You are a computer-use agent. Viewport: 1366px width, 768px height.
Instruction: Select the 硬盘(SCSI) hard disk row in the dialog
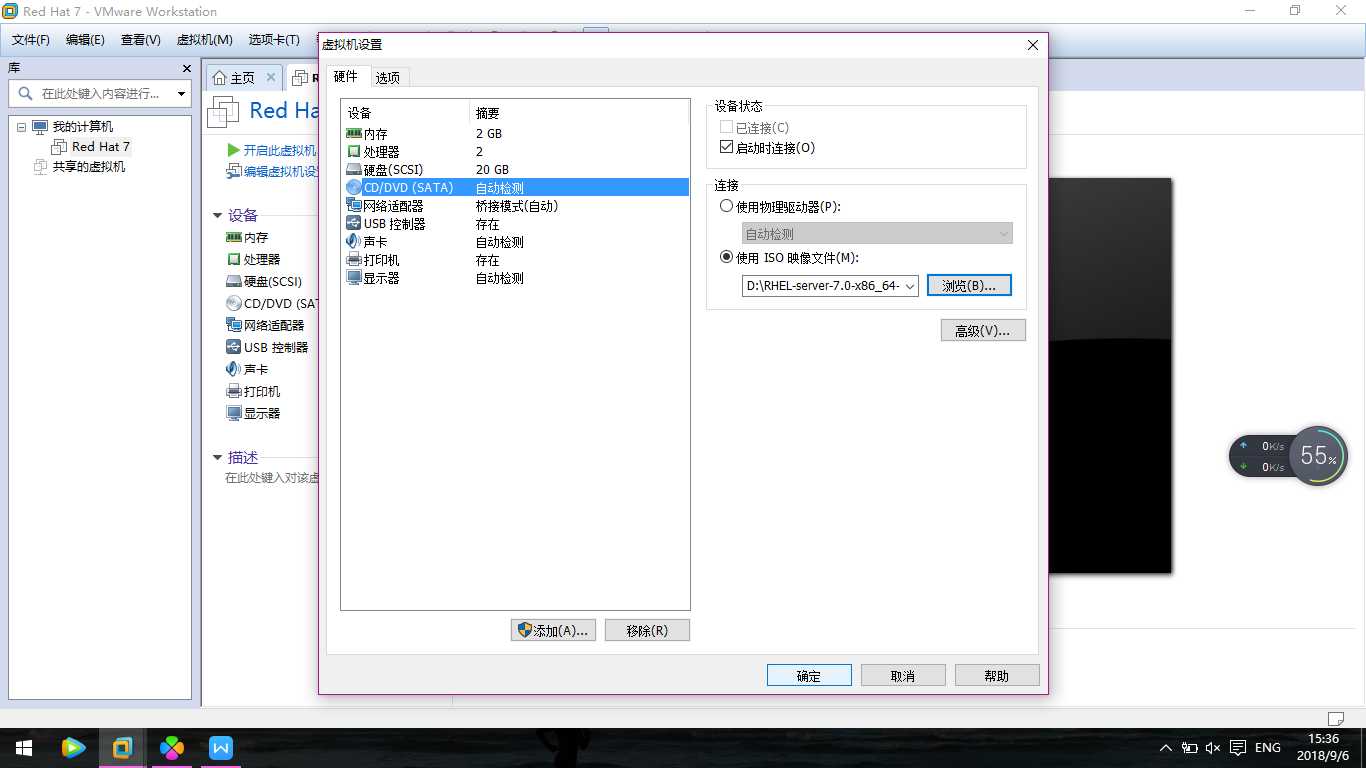click(516, 170)
